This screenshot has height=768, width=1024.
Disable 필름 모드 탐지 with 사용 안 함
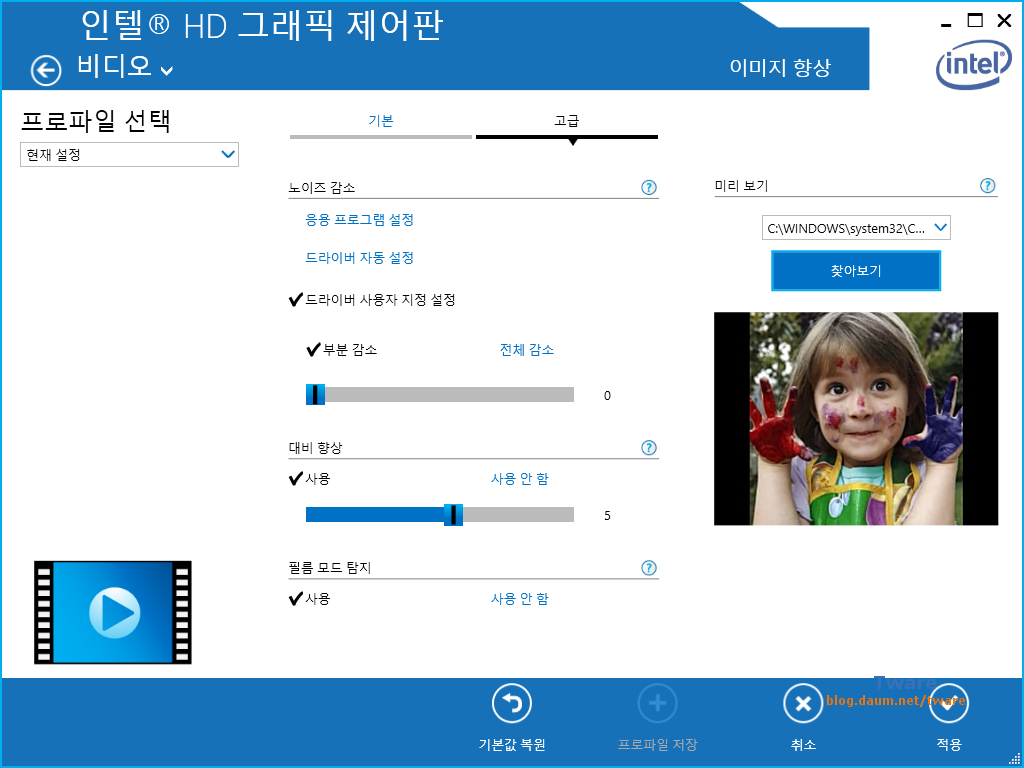(520, 598)
